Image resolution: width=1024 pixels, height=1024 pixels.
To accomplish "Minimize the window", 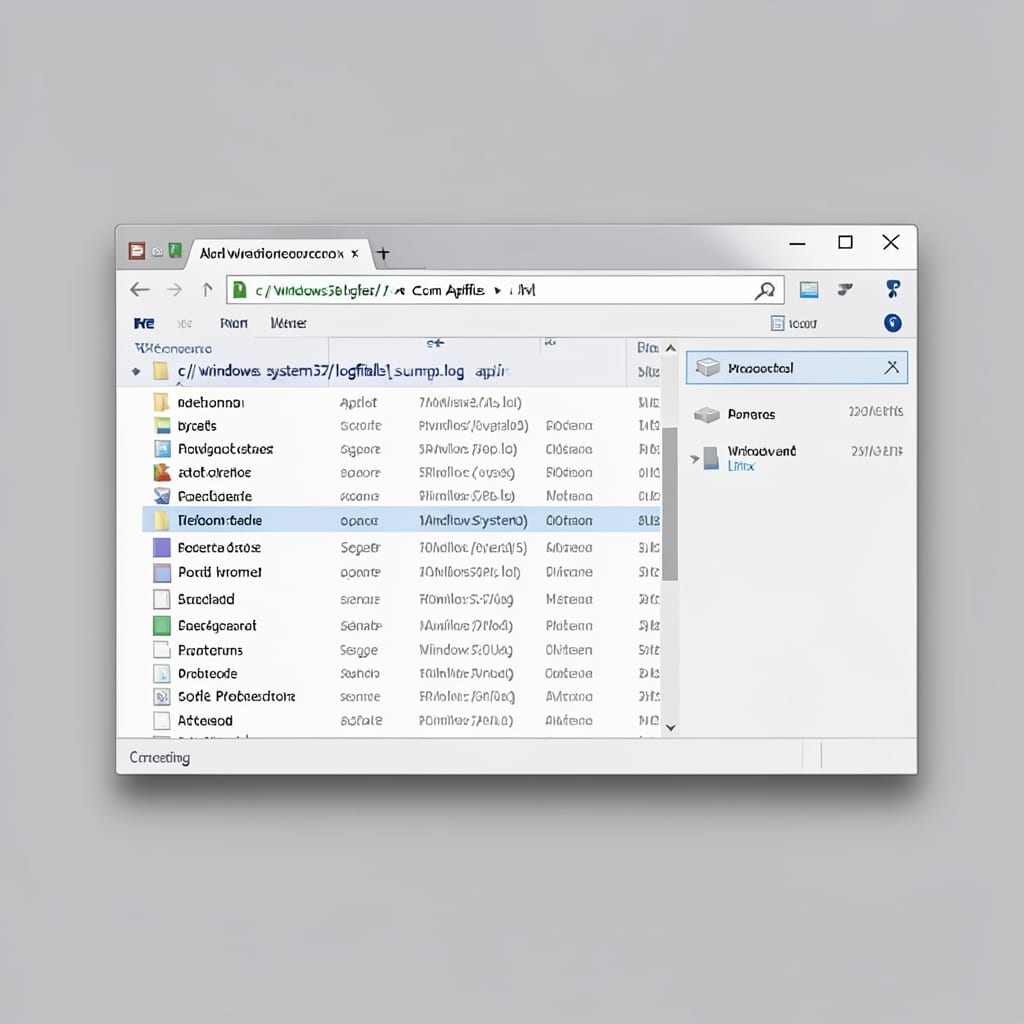I will tap(797, 244).
